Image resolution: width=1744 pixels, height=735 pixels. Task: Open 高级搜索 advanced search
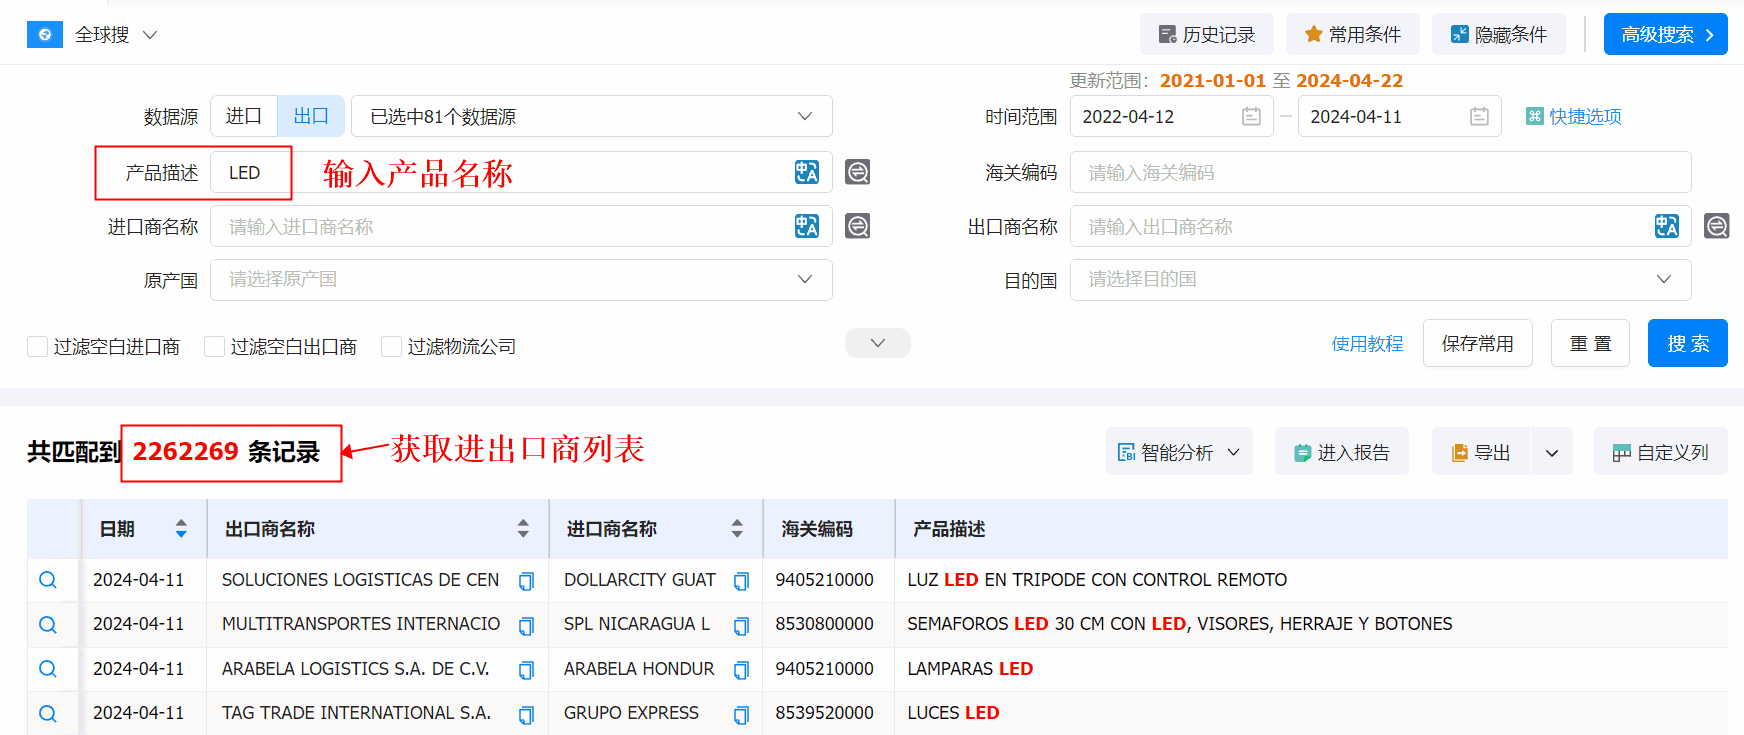click(x=1665, y=35)
